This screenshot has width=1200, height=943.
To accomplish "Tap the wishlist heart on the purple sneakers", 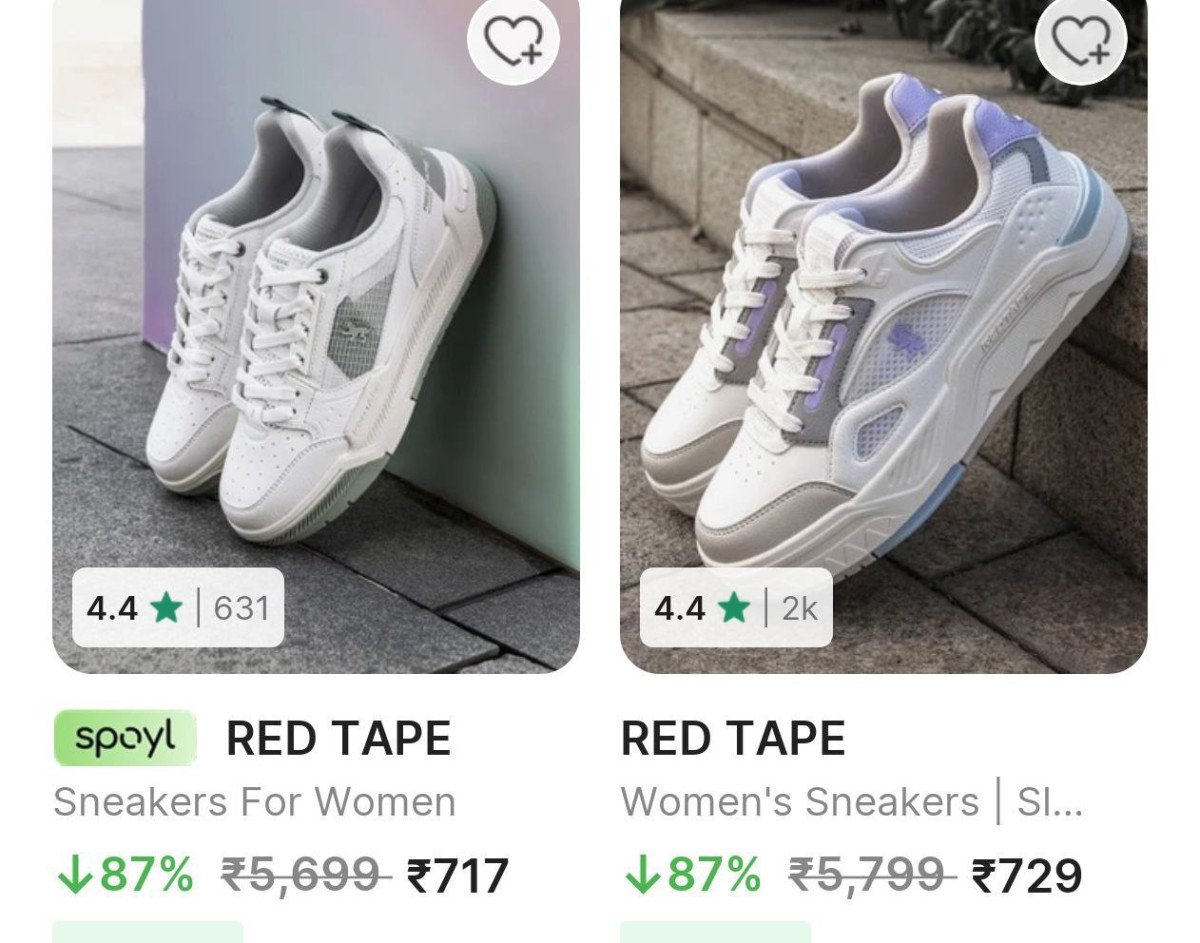I will 1081,42.
